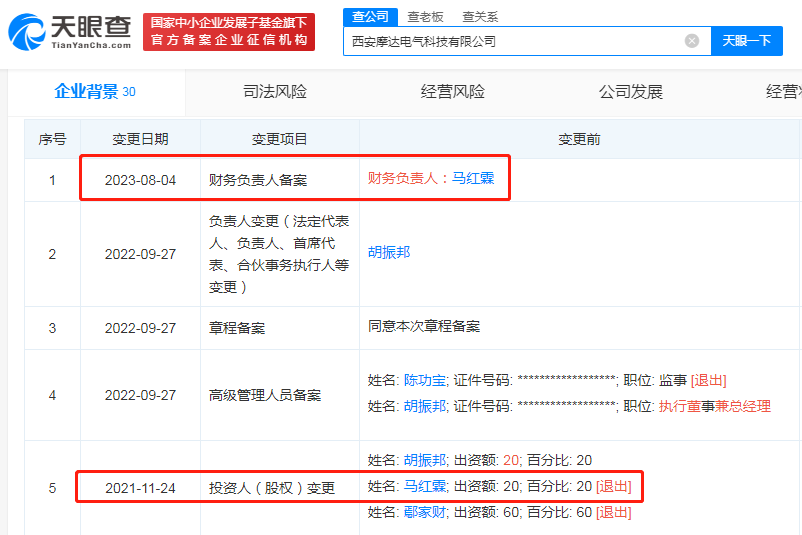Open 马红霖 link in 投资人变更 row
This screenshot has height=535, width=802.
click(424, 487)
